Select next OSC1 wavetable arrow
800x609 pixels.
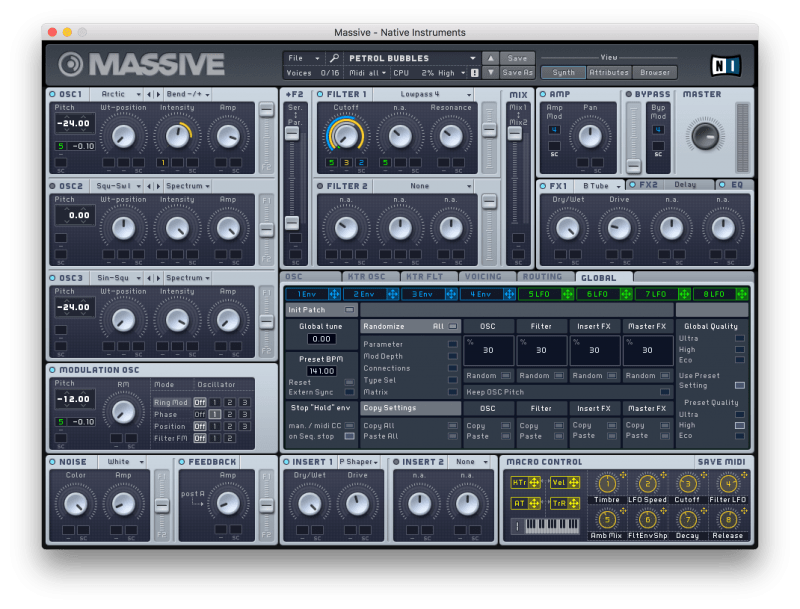[x=158, y=94]
